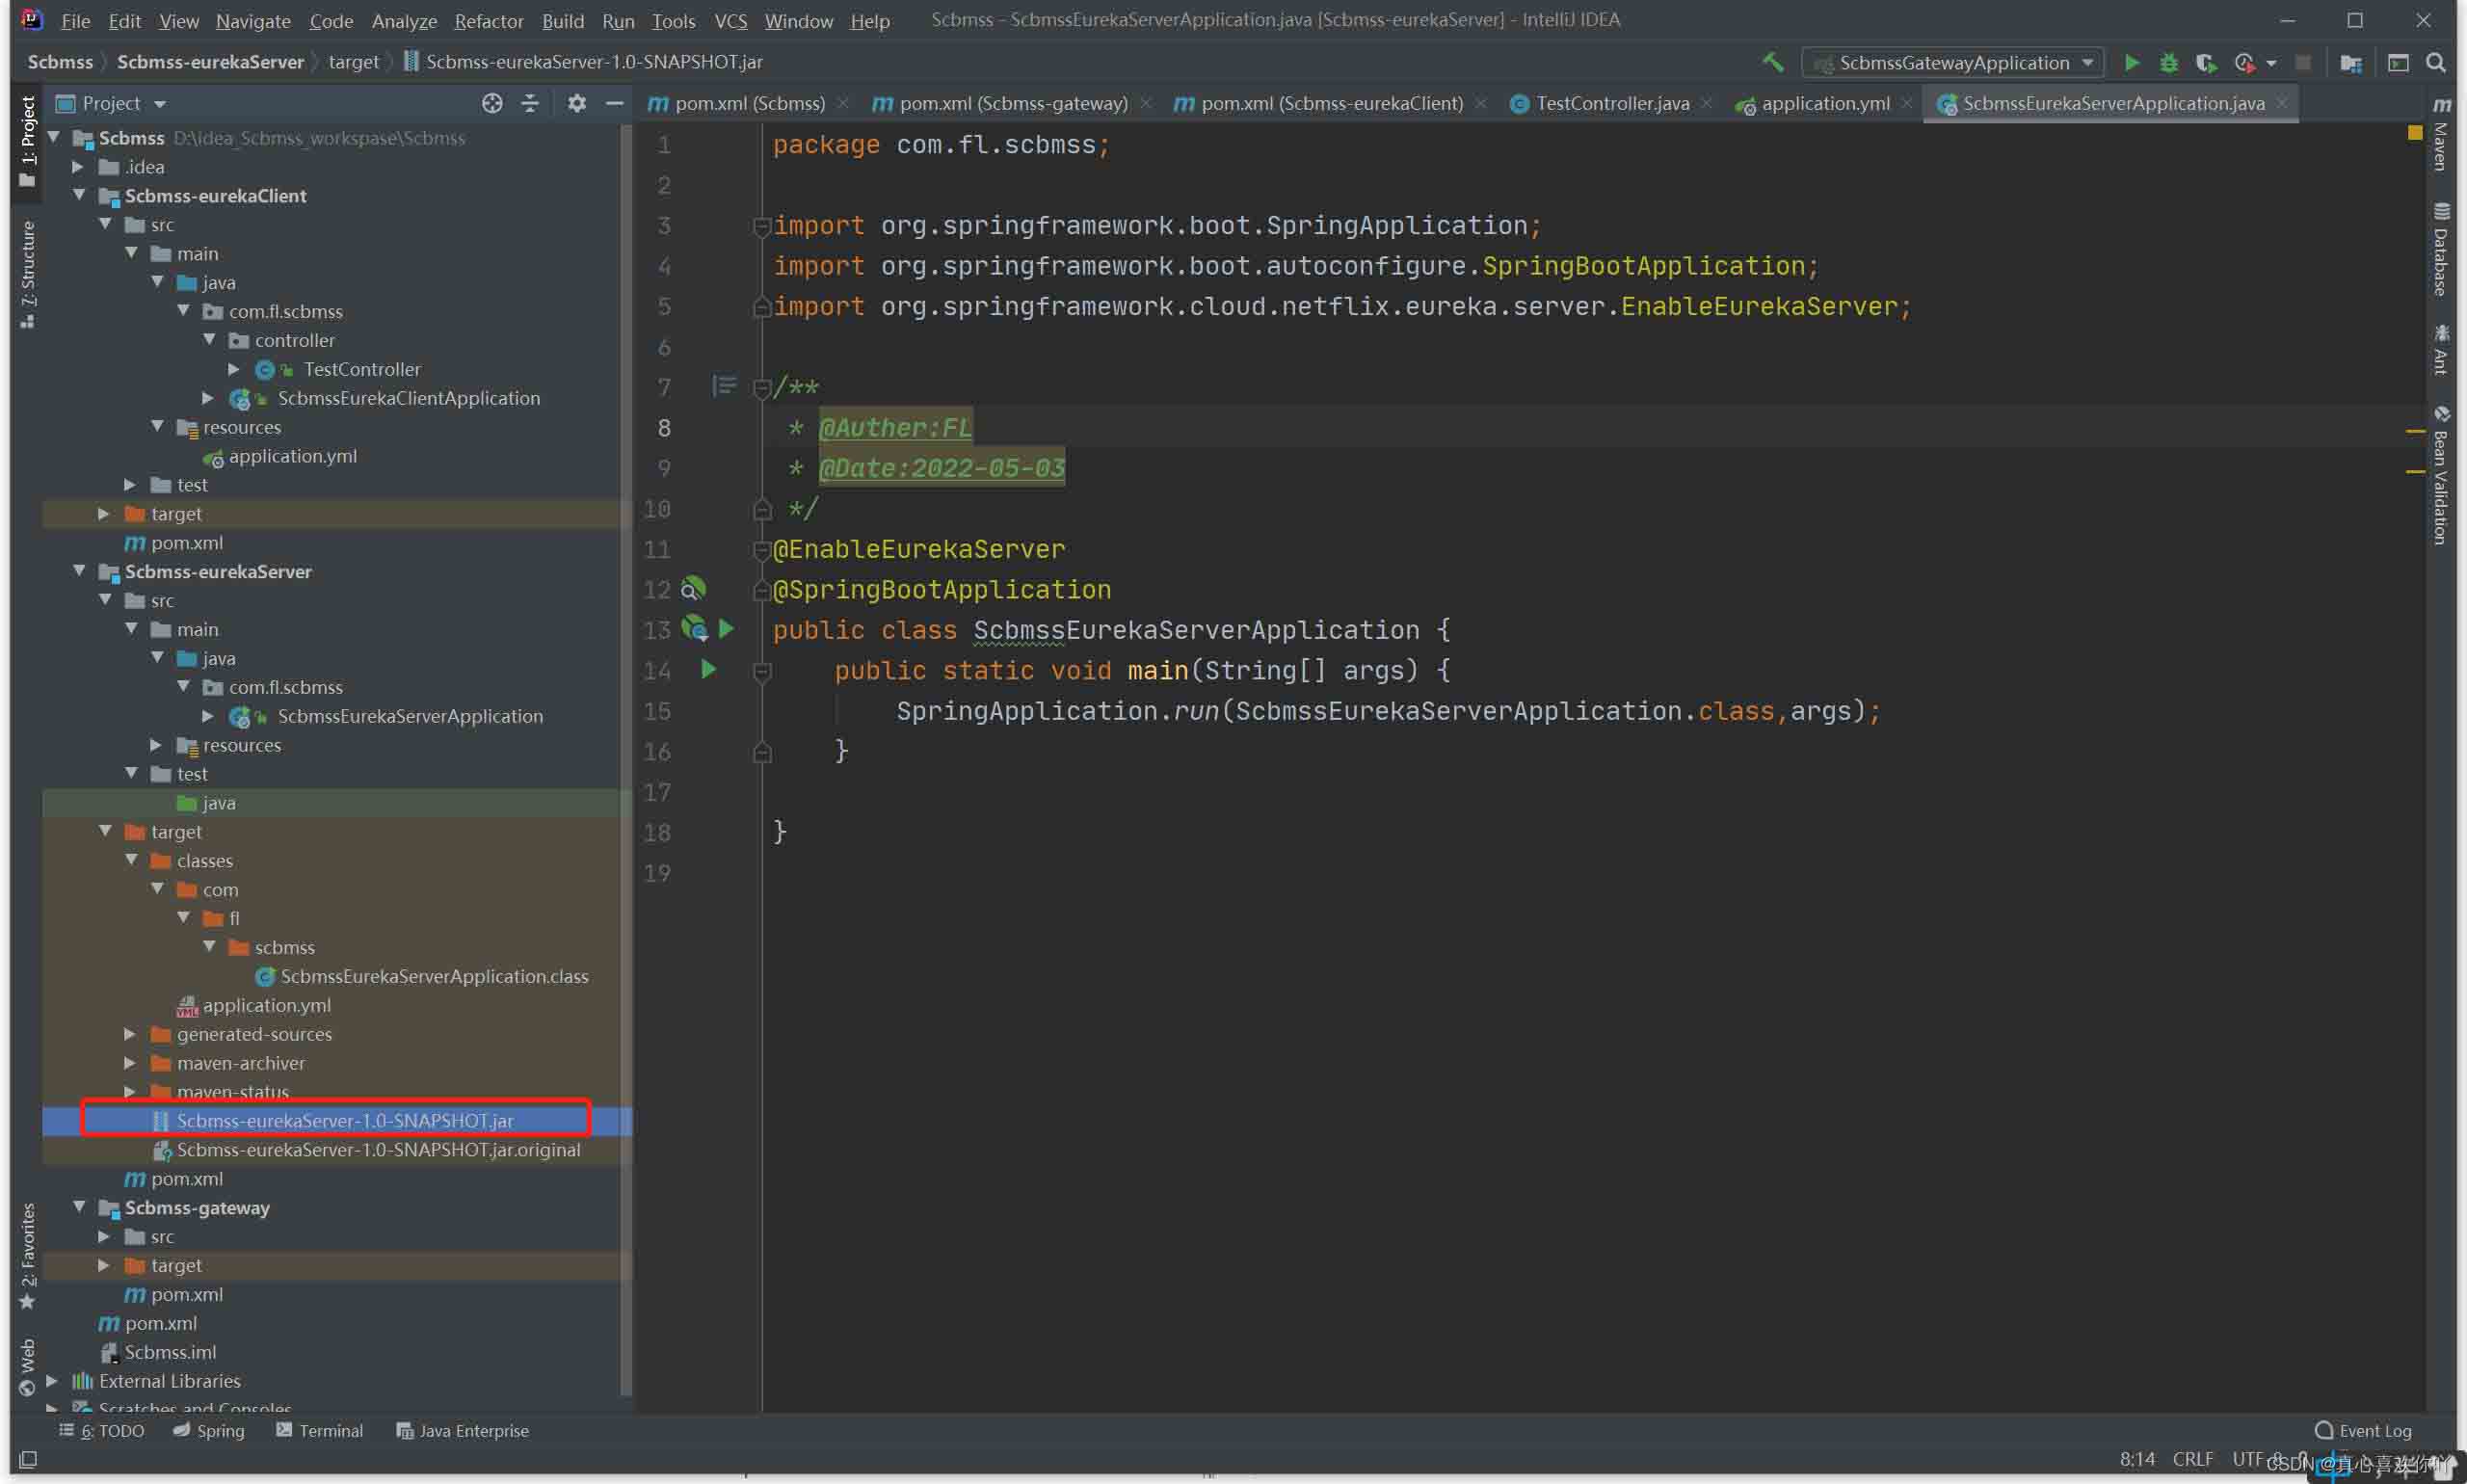The height and width of the screenshot is (1484, 2467).
Task: Click the 8:14 cursor position indicator
Action: (2136, 1459)
